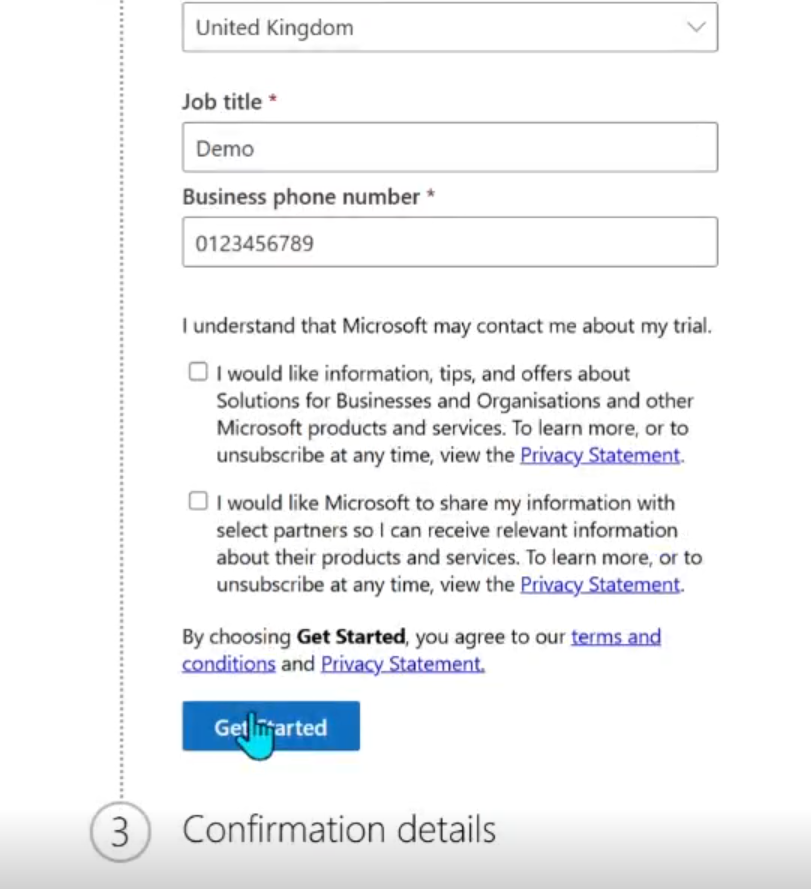Focus the Business phone number input field
Viewport: 811px width, 889px height.
click(449, 242)
